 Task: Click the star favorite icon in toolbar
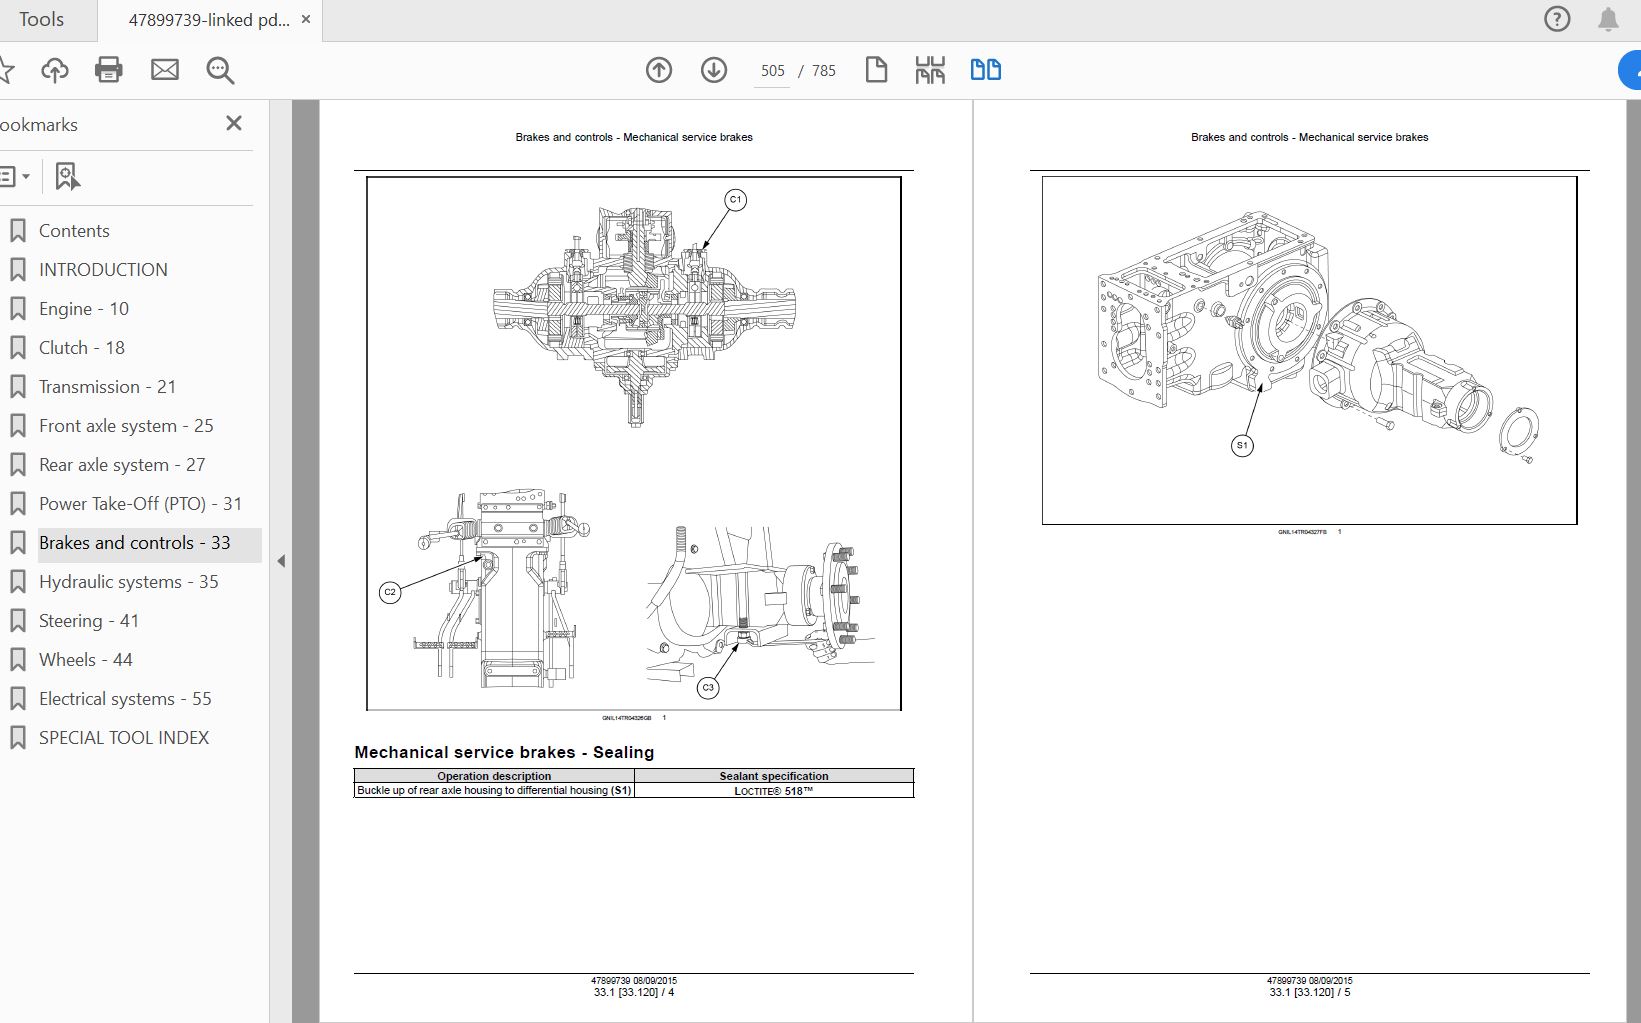click(6, 70)
